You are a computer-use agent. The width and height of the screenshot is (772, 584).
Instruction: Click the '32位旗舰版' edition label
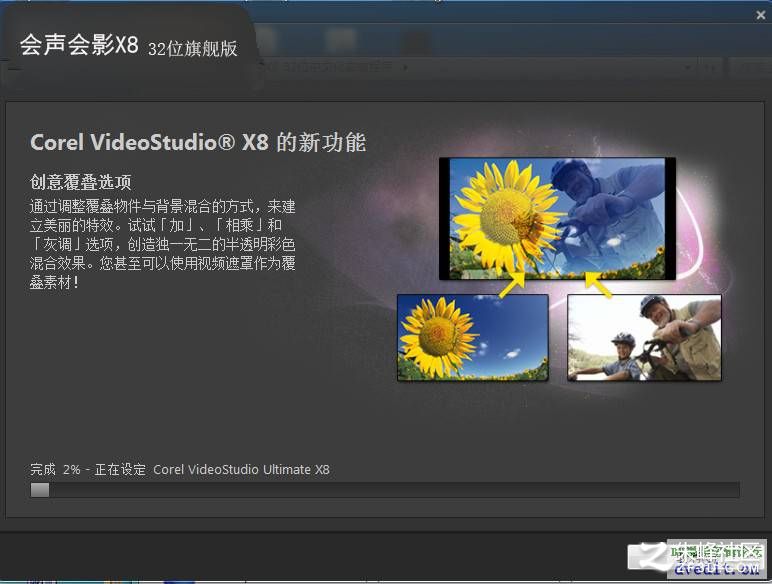[x=193, y=48]
